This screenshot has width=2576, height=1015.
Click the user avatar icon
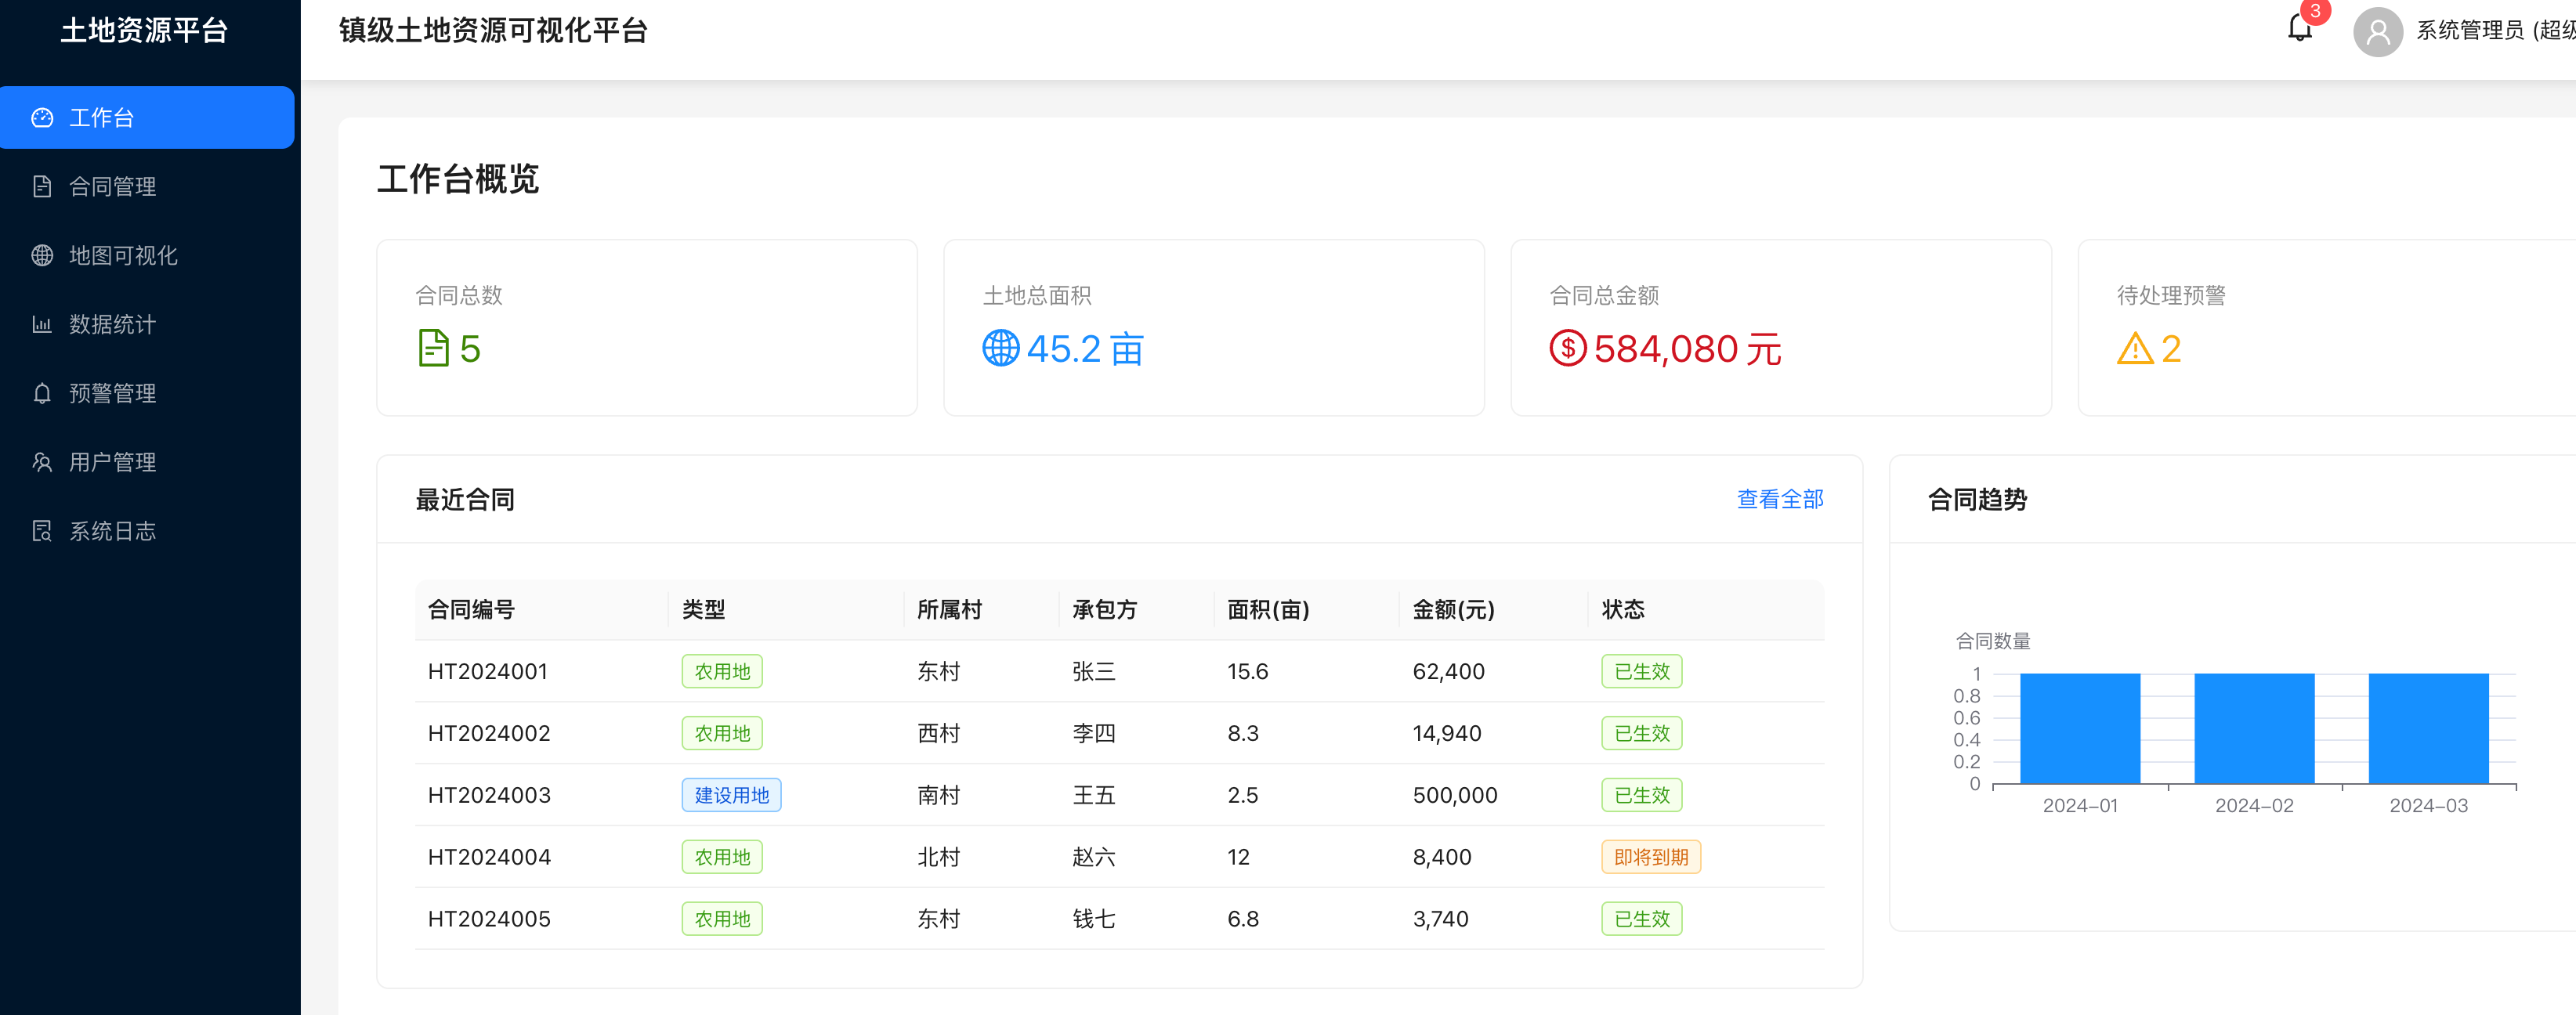click(2377, 32)
